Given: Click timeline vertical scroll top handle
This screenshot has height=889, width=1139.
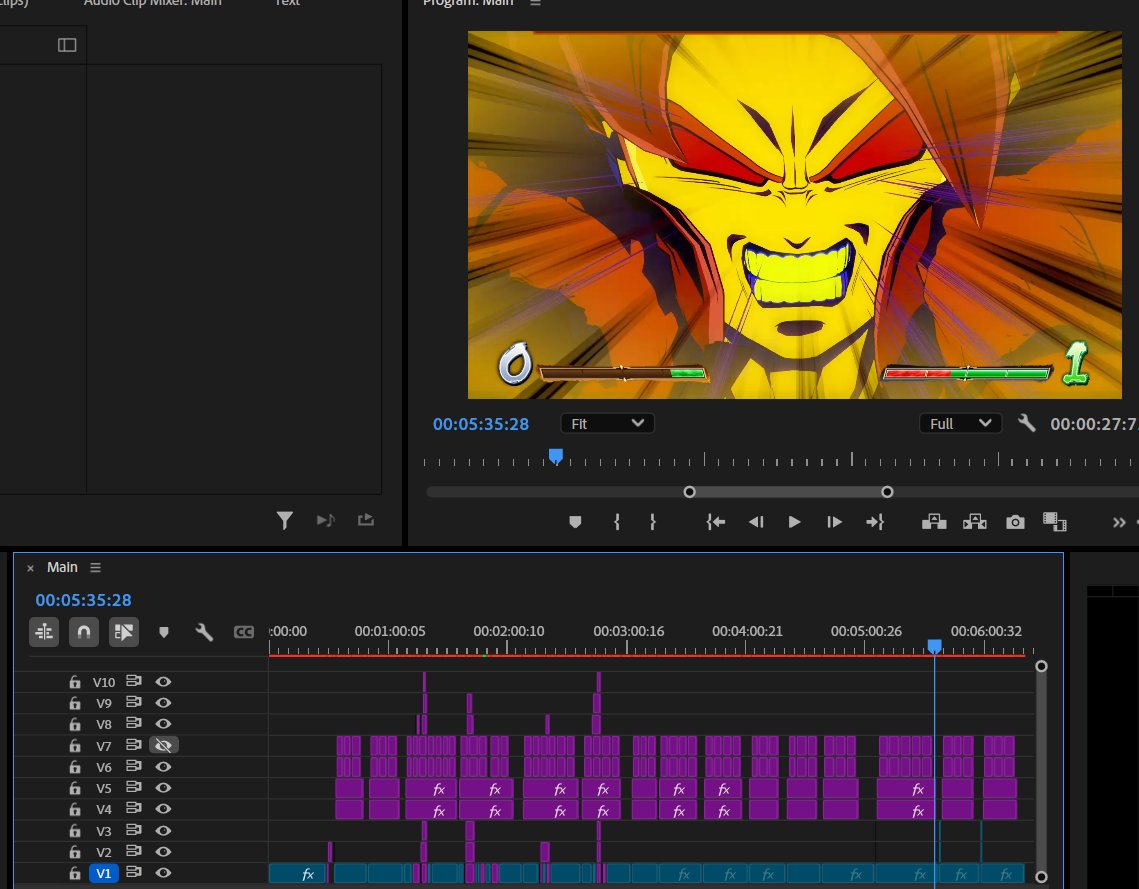Looking at the screenshot, I should 1041,666.
